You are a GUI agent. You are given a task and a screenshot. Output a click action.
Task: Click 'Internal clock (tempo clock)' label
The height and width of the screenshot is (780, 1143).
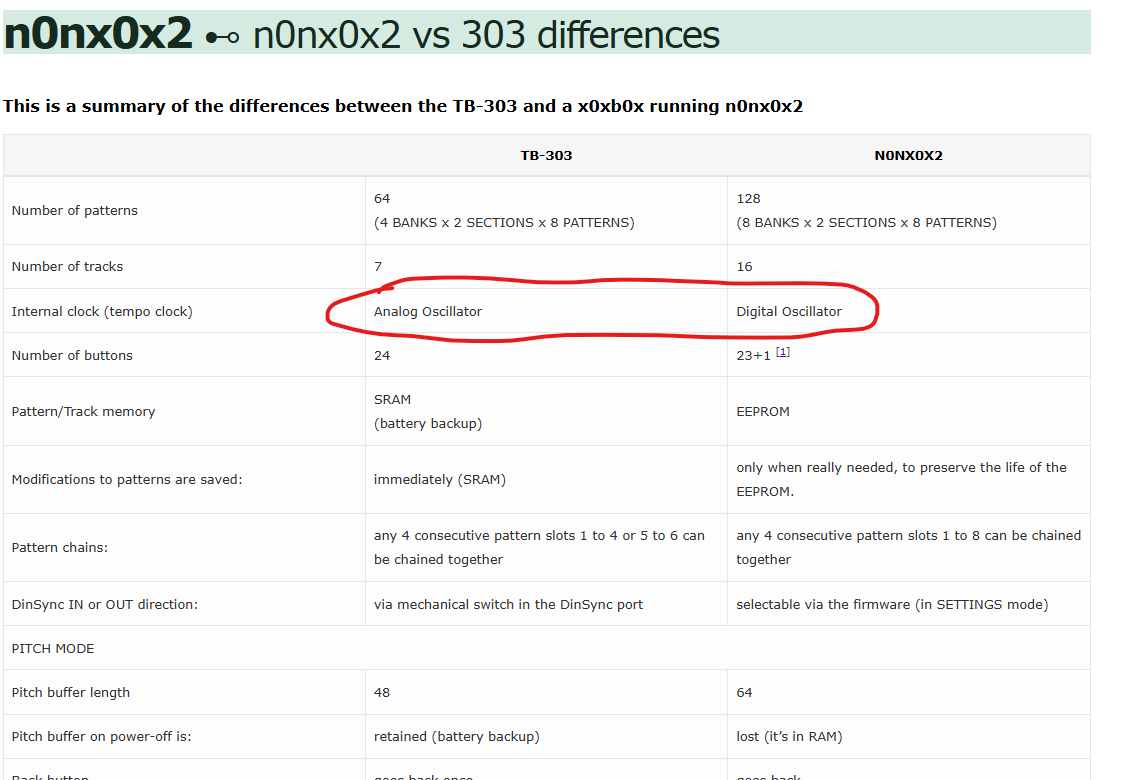(x=102, y=311)
